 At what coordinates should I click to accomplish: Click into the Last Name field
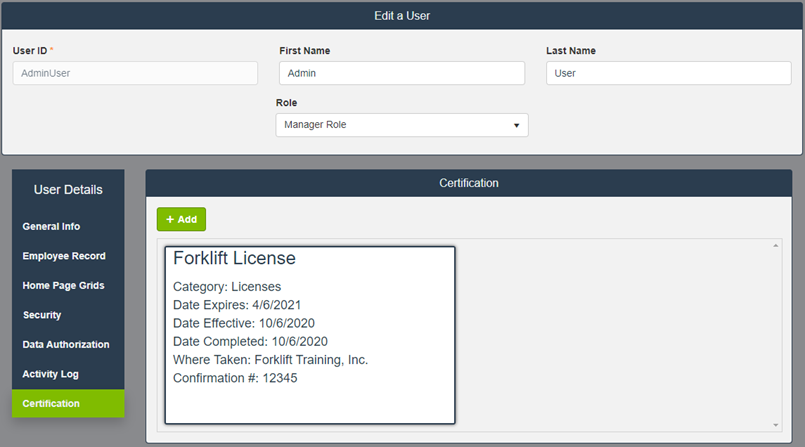[668, 73]
